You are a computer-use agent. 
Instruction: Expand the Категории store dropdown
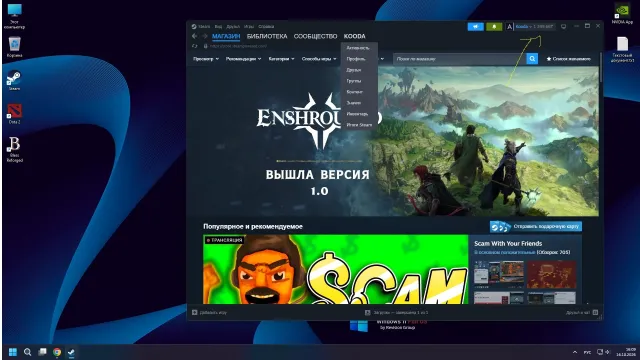tap(281, 59)
